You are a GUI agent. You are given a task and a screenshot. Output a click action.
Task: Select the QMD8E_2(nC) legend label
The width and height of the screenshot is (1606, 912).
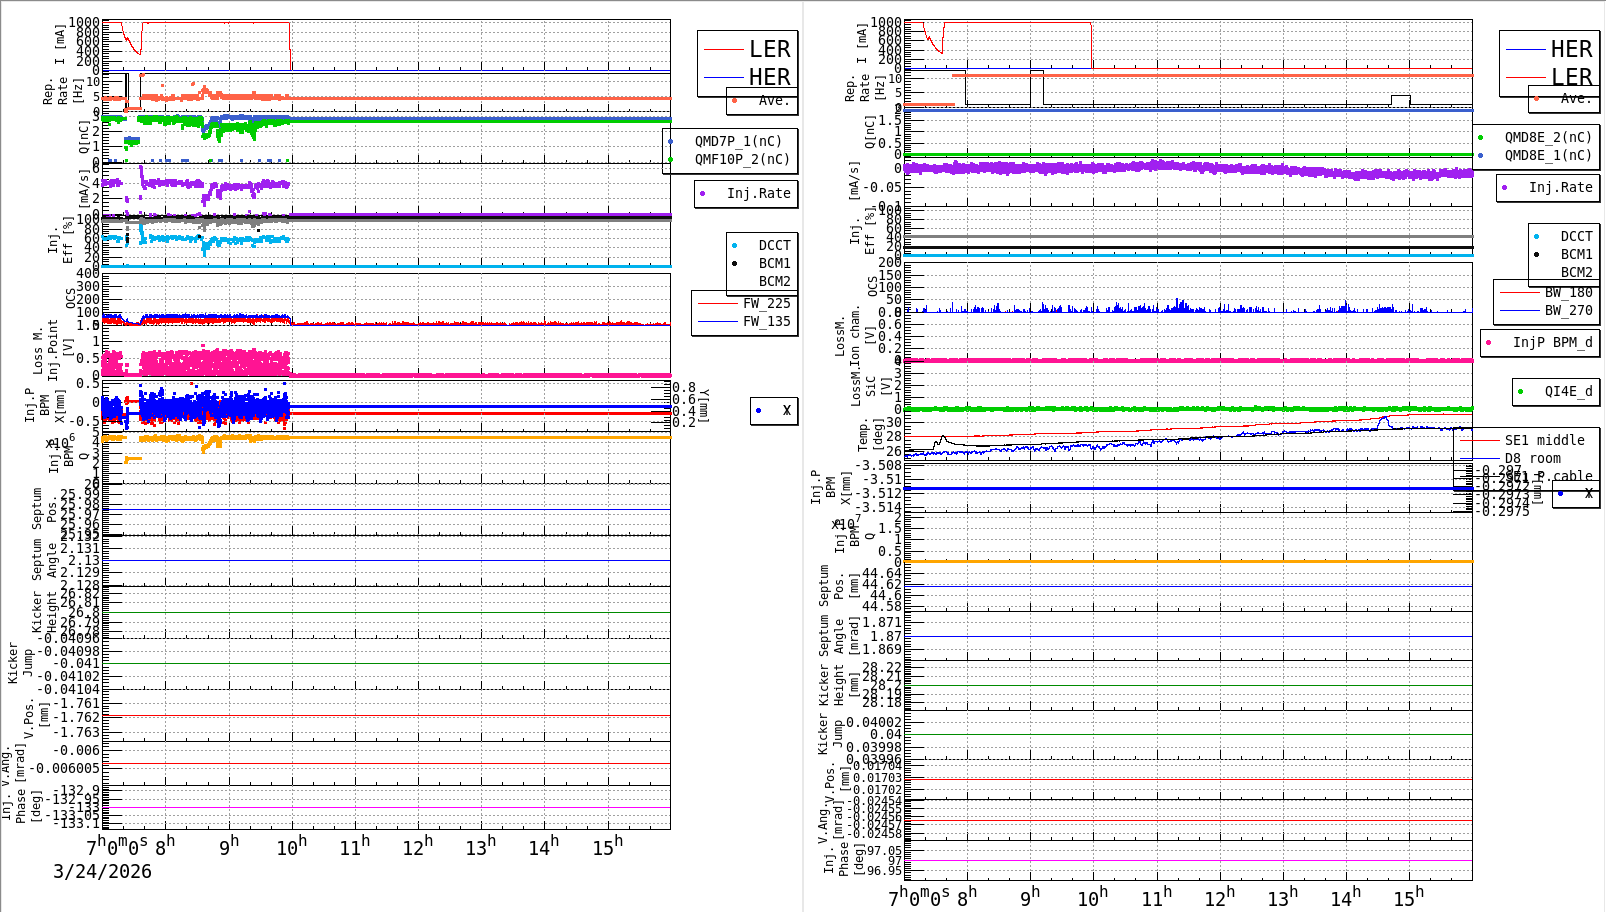(x=1548, y=137)
